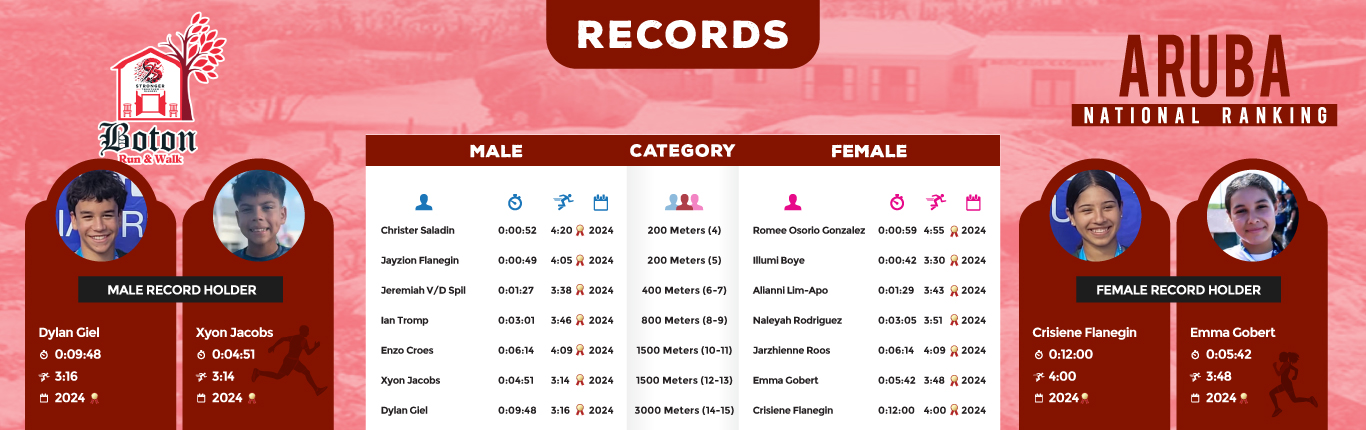Click the blue stopwatch icon in male column
1366x430 pixels.
(x=515, y=202)
